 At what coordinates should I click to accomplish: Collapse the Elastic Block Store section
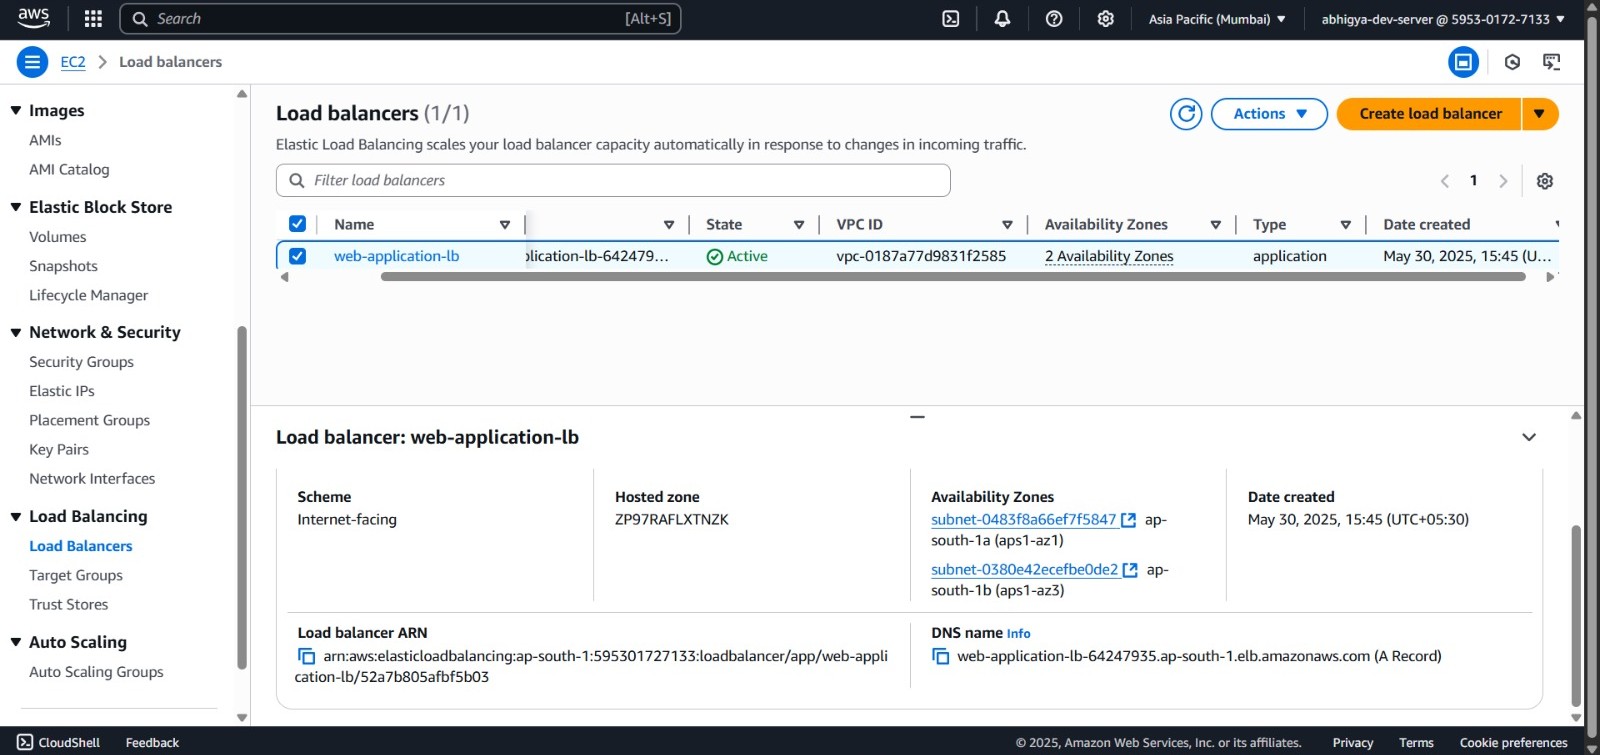(16, 208)
